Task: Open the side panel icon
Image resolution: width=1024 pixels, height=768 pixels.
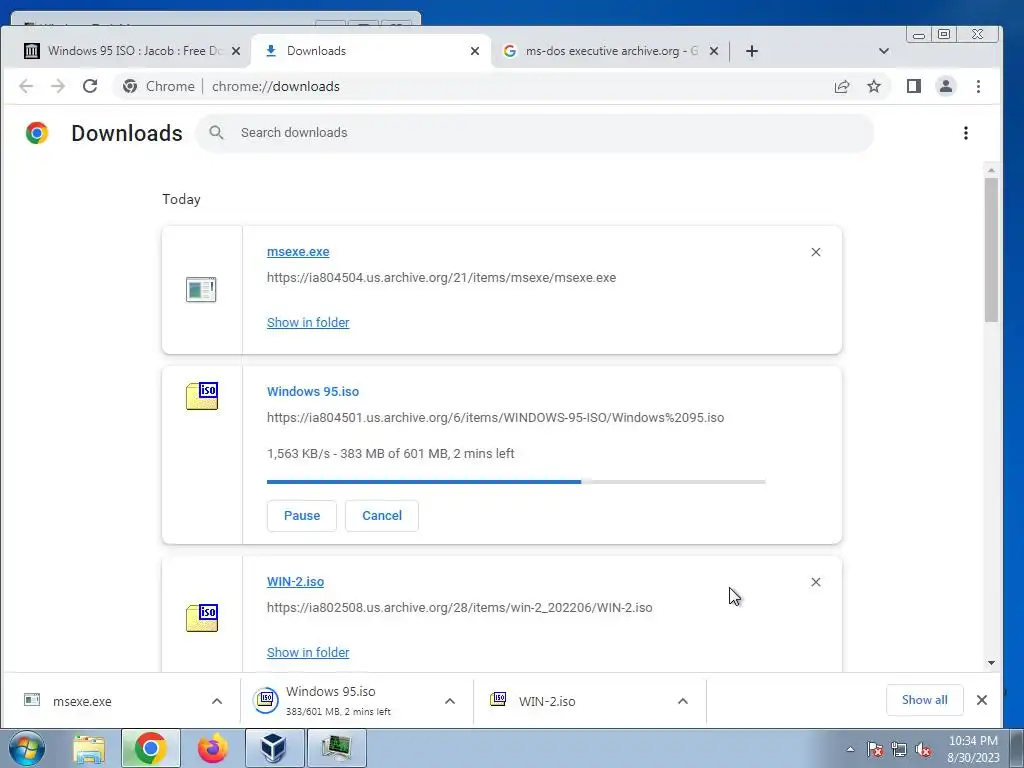Action: pyautogui.click(x=914, y=86)
